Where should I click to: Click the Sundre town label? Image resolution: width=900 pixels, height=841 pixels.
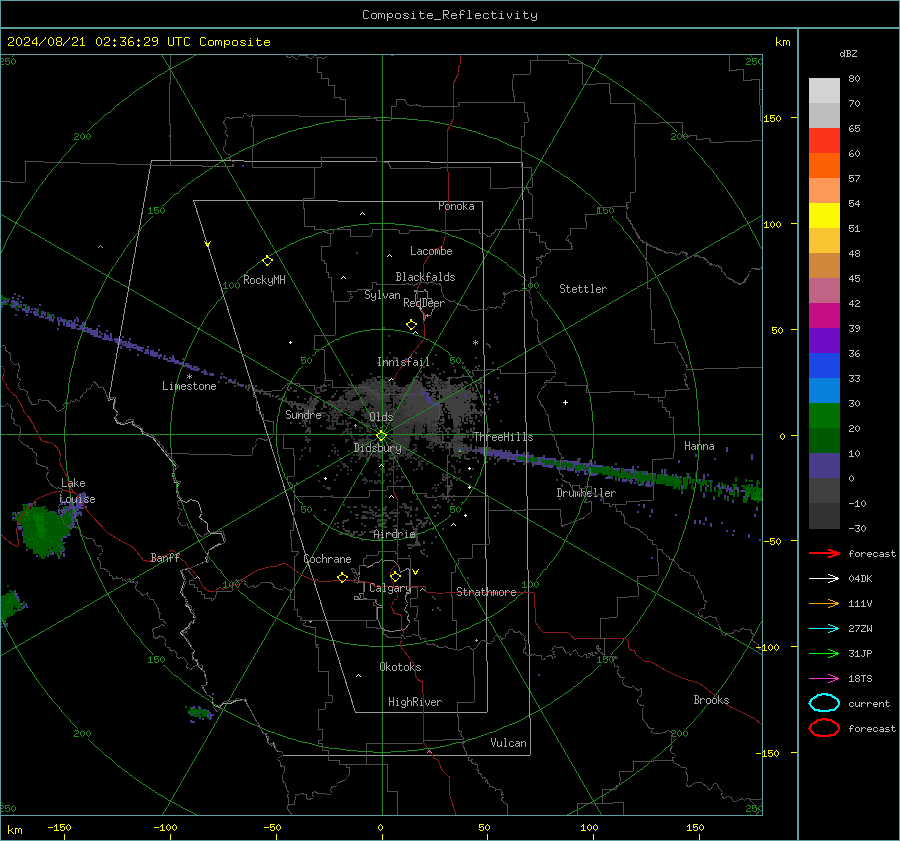[x=303, y=414]
